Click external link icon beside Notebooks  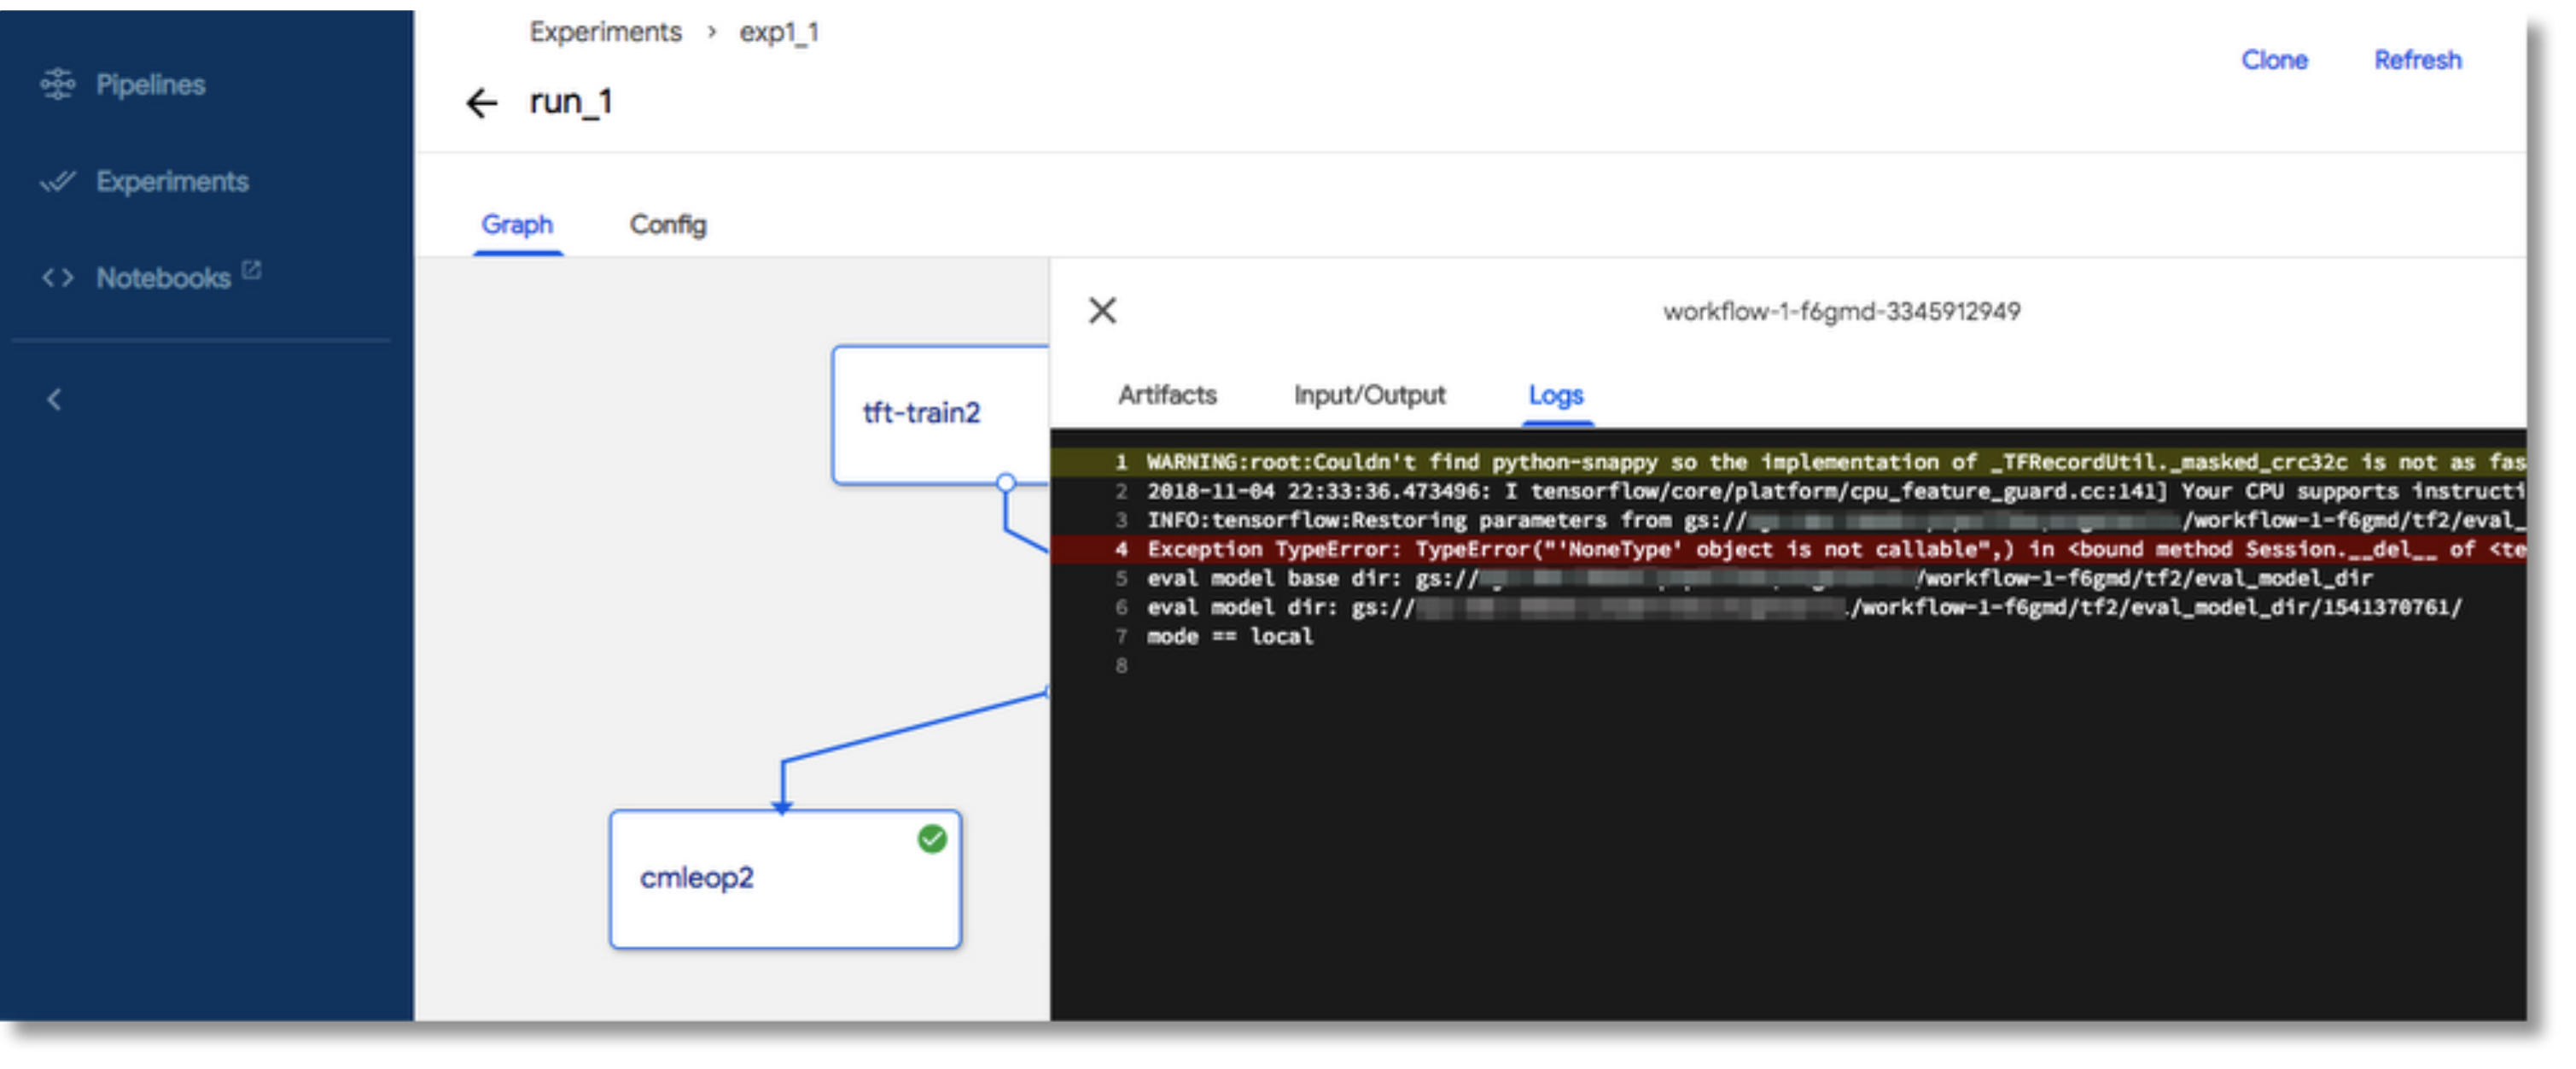[252, 270]
